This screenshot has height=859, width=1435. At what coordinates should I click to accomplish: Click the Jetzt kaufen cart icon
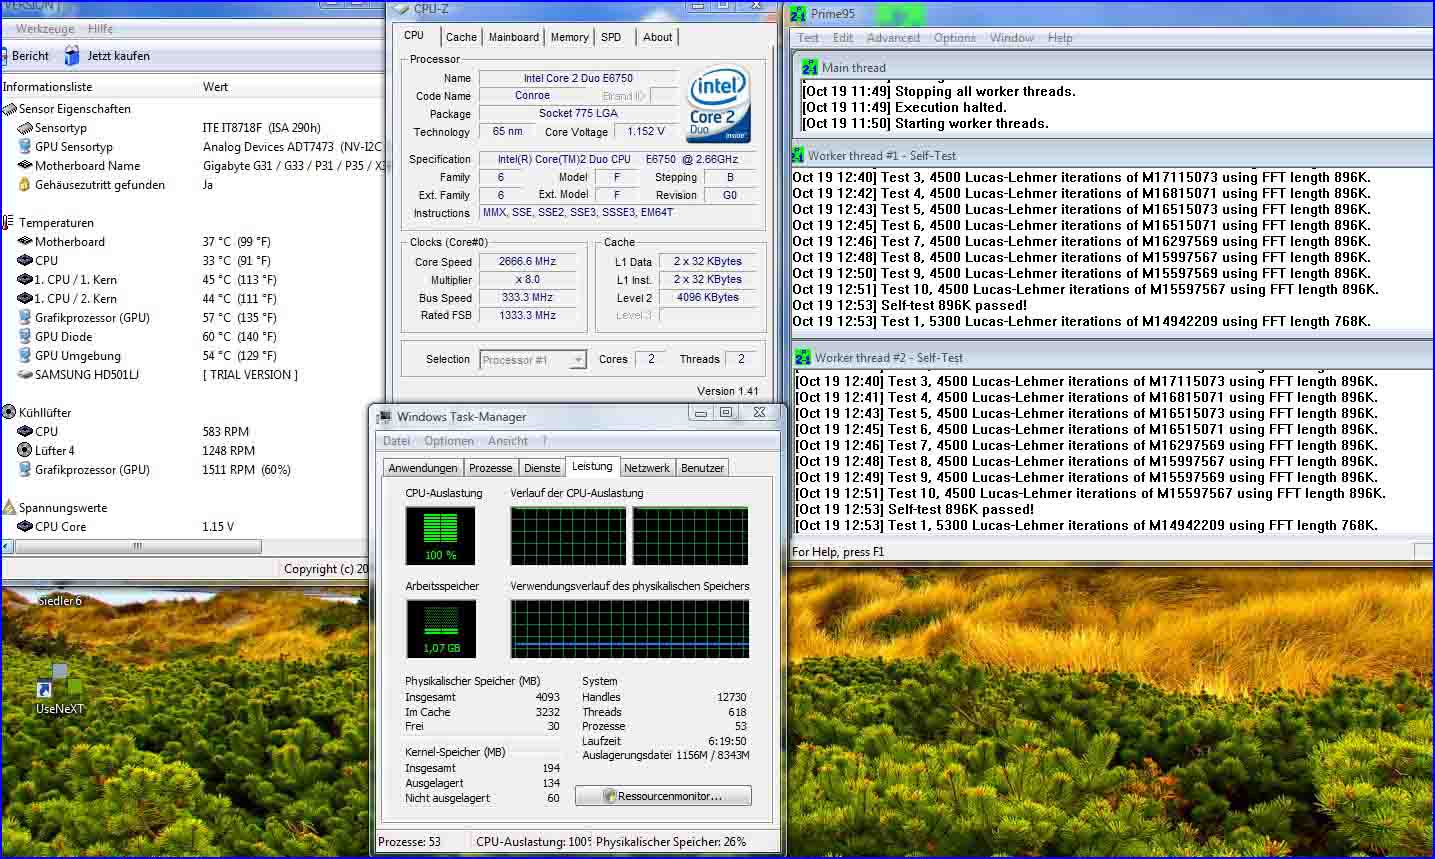72,56
